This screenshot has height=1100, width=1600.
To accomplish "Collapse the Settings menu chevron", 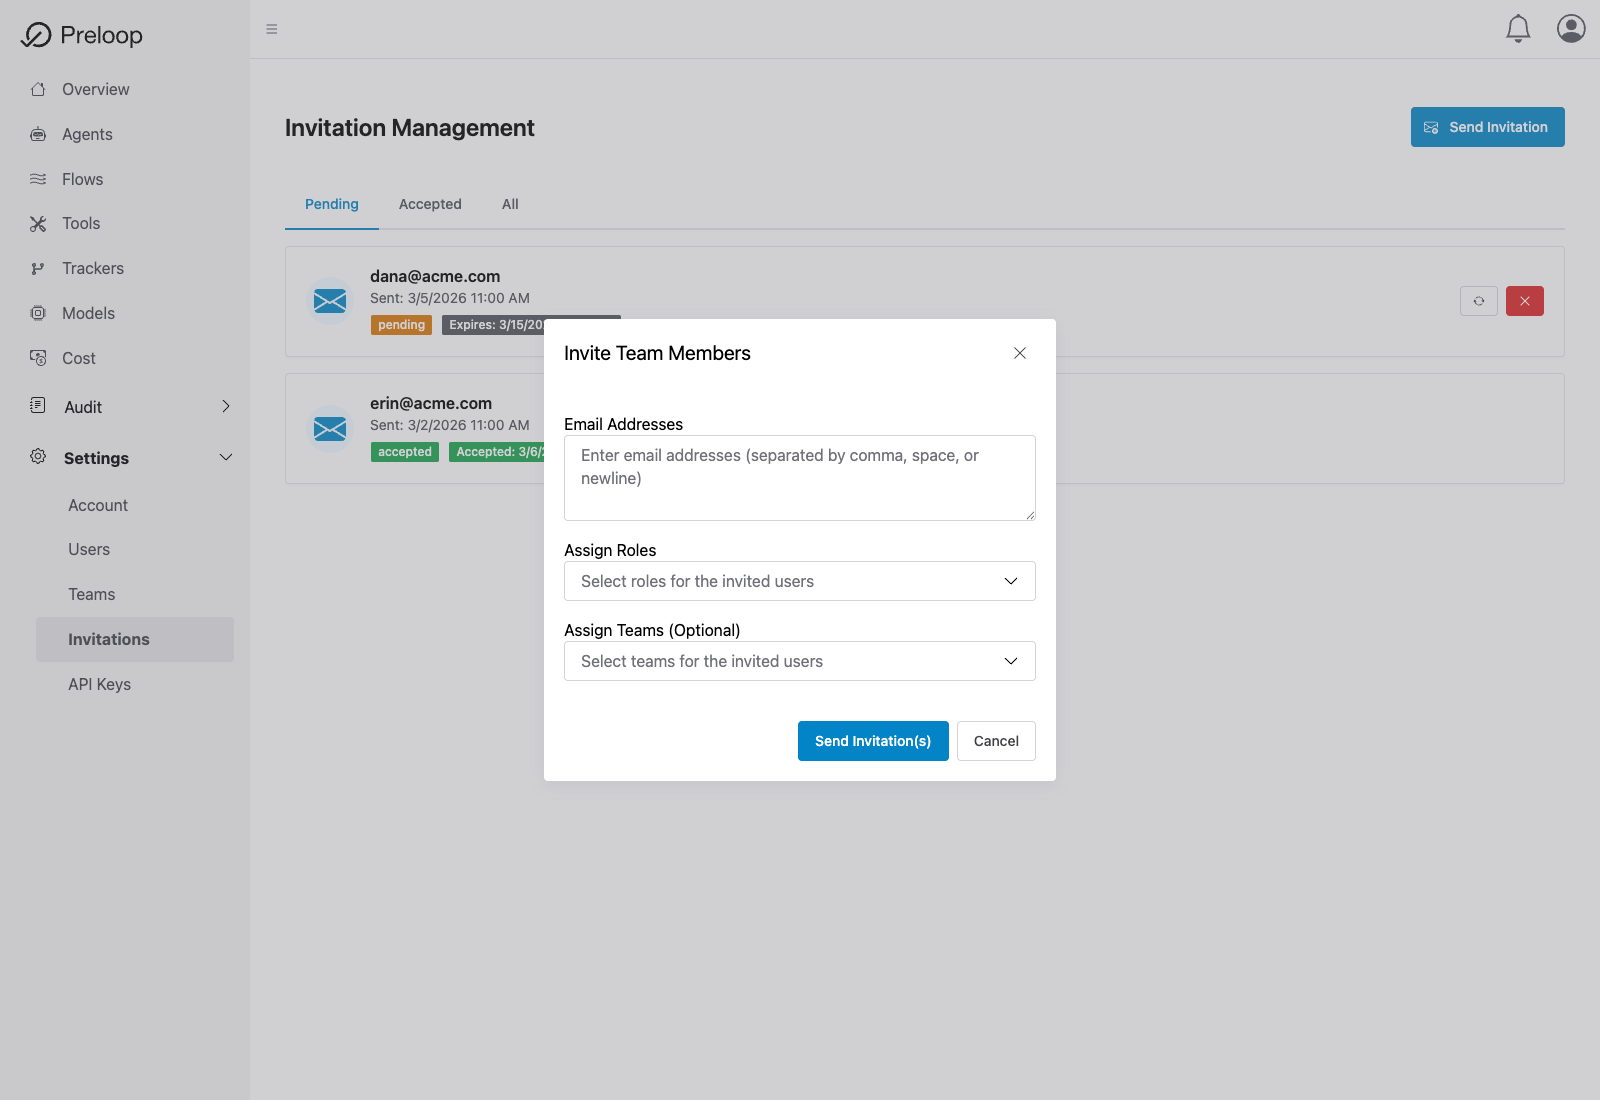I will pos(226,457).
